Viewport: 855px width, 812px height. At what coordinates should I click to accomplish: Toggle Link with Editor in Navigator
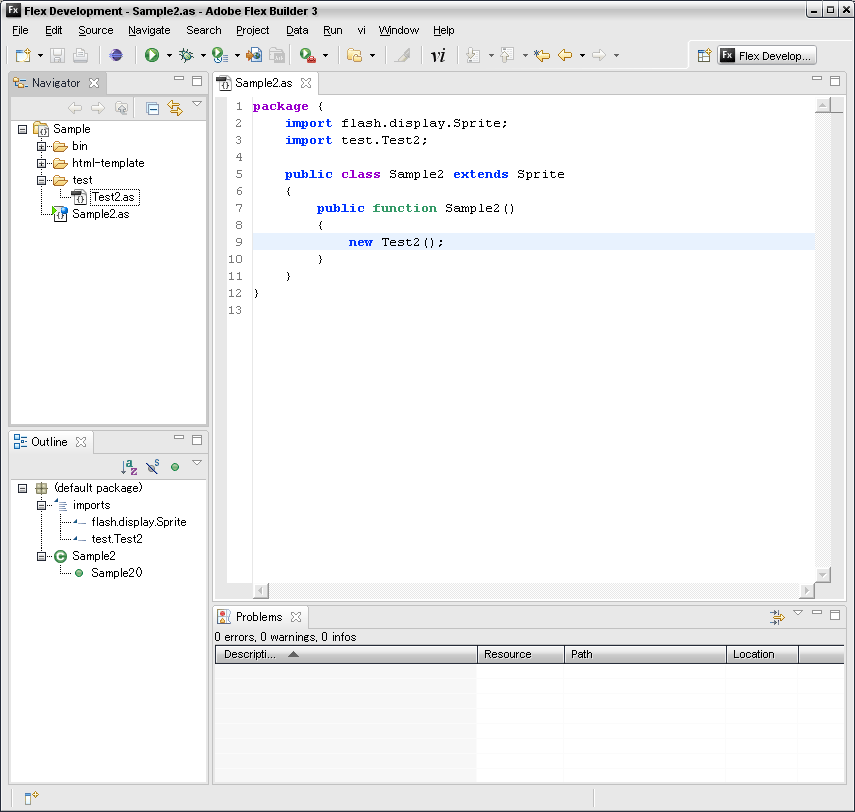click(175, 108)
